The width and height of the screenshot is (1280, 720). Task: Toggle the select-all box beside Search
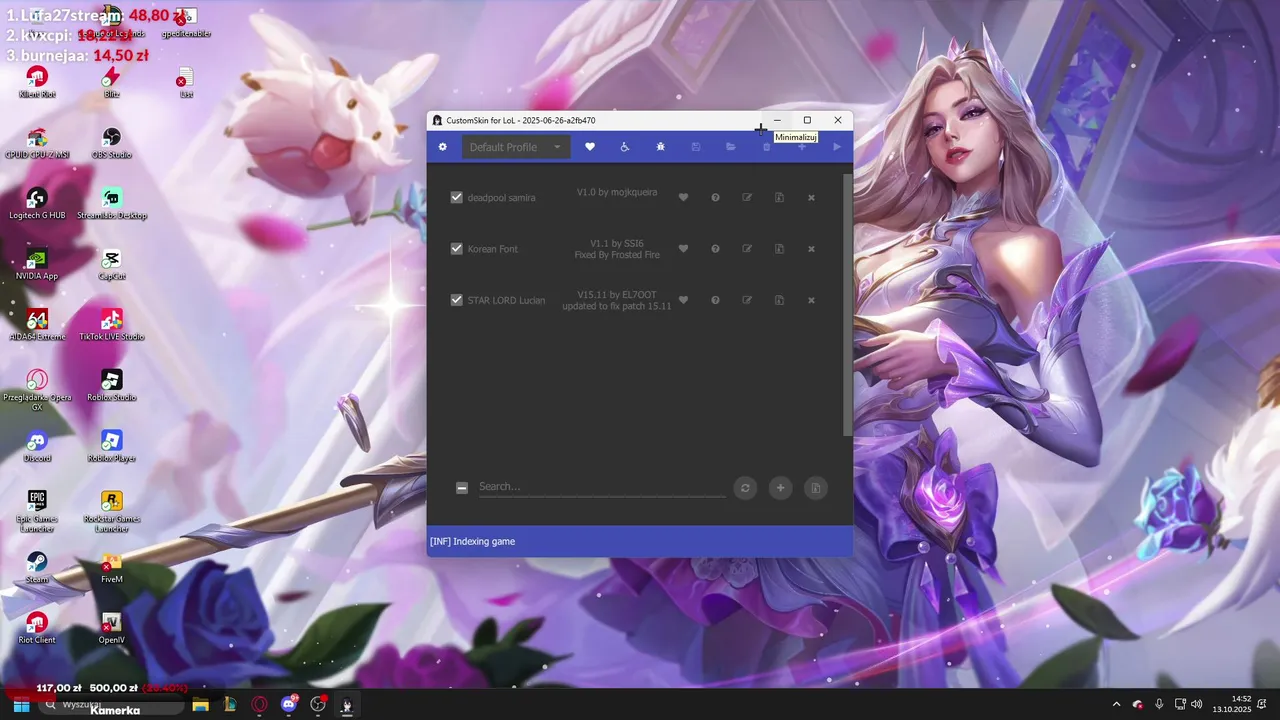(462, 488)
